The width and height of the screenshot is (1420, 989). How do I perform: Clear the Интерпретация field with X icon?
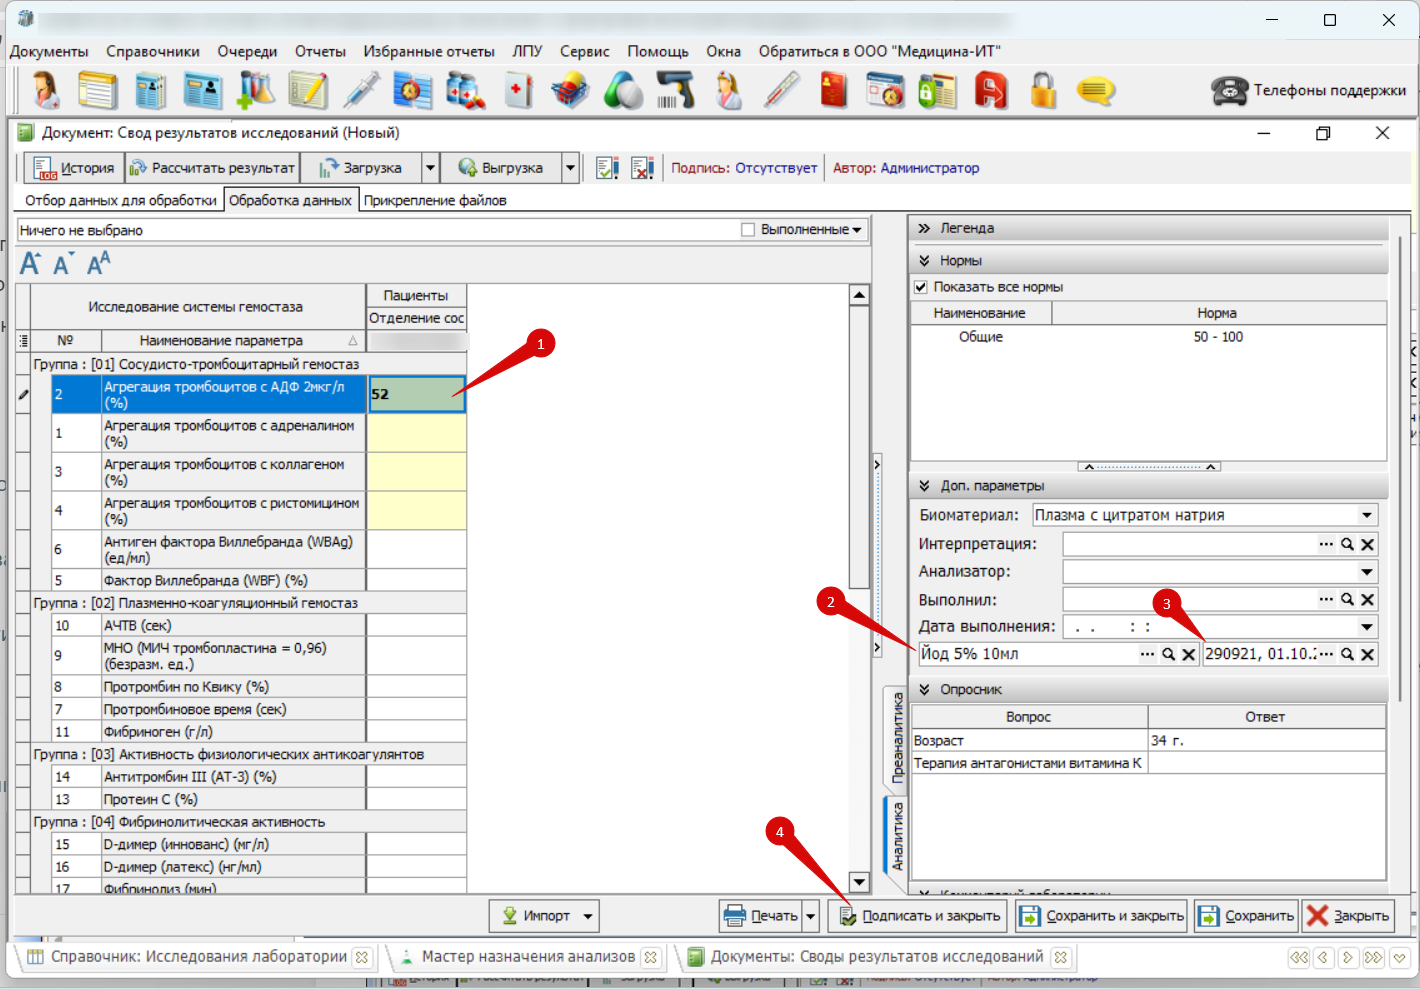1368,544
